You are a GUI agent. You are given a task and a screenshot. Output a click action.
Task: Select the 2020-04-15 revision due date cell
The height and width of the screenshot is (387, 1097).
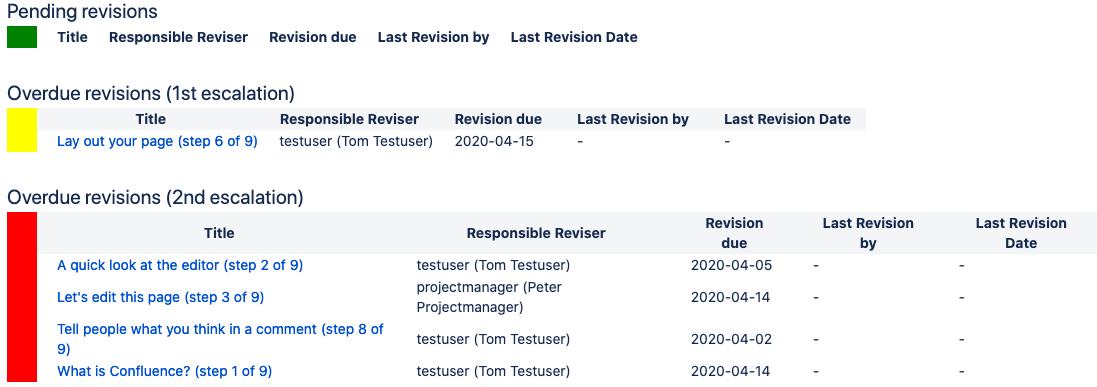494,141
